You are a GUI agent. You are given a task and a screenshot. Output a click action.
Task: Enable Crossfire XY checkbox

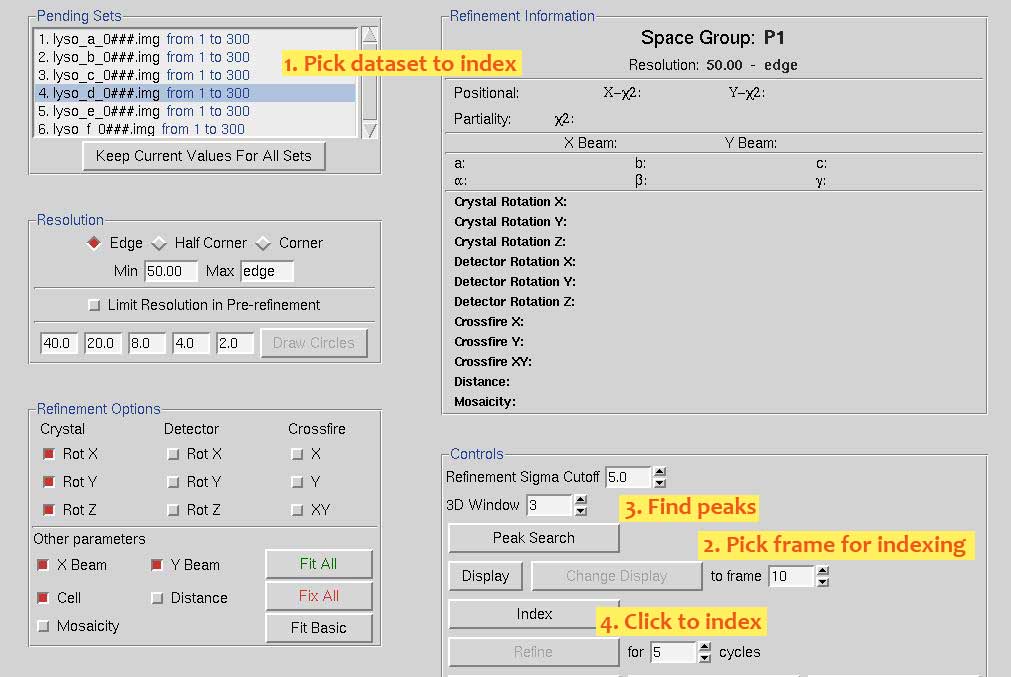(296, 510)
